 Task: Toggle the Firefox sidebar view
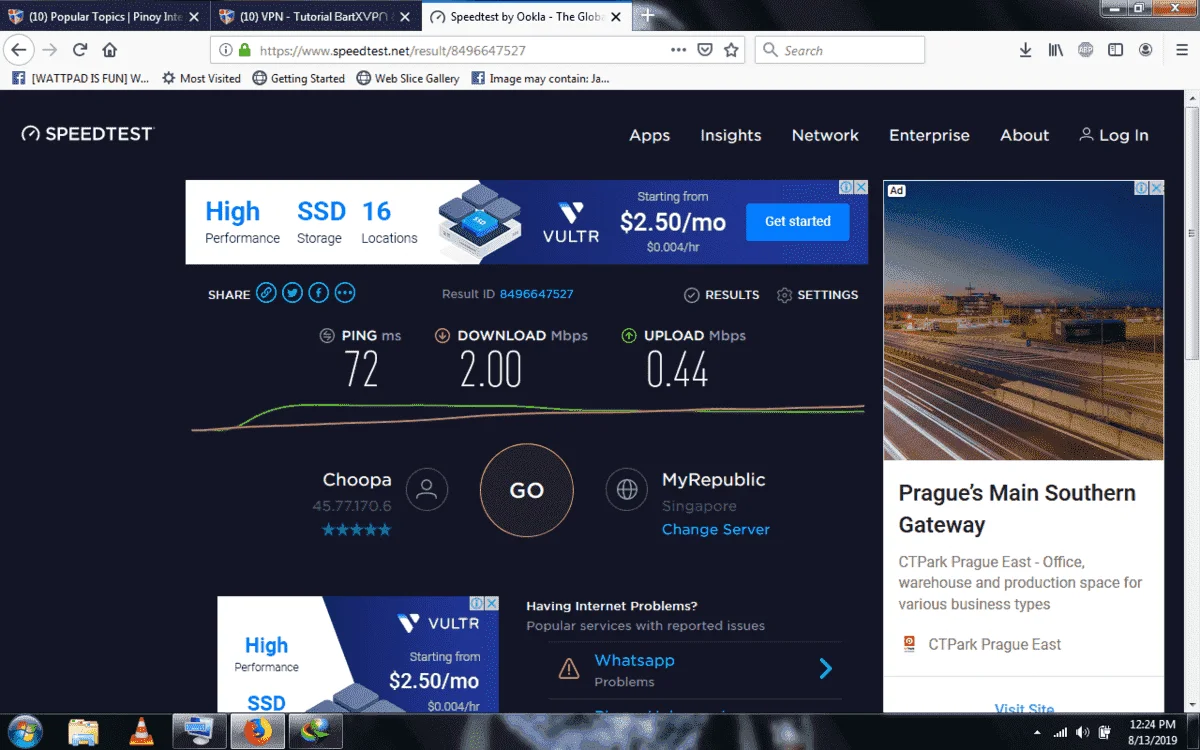(1115, 50)
